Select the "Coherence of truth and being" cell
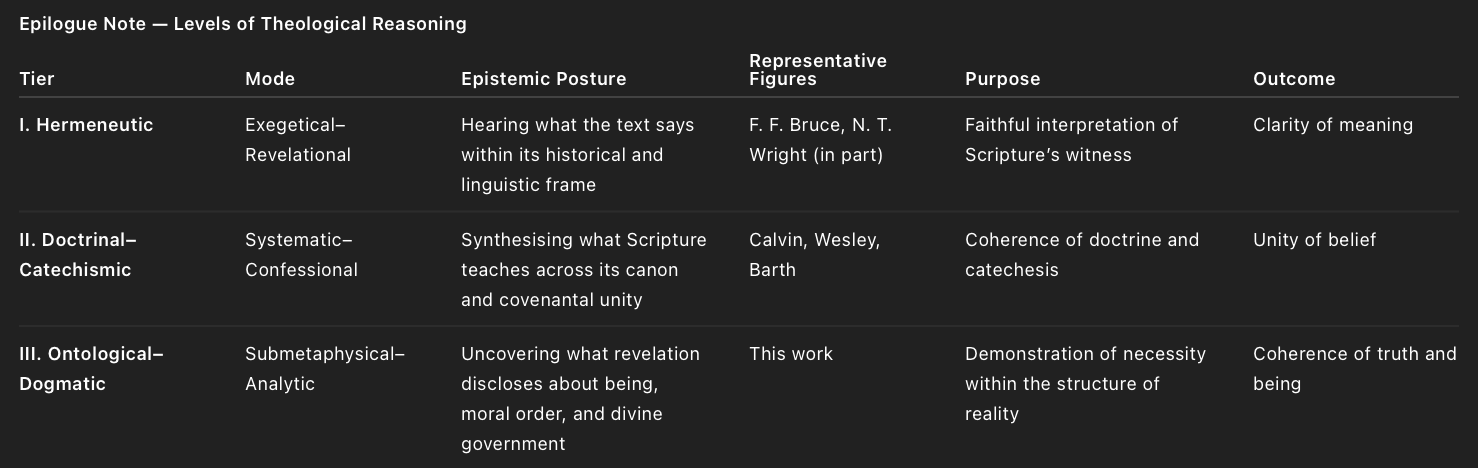The width and height of the screenshot is (1478, 468). [x=1354, y=369]
